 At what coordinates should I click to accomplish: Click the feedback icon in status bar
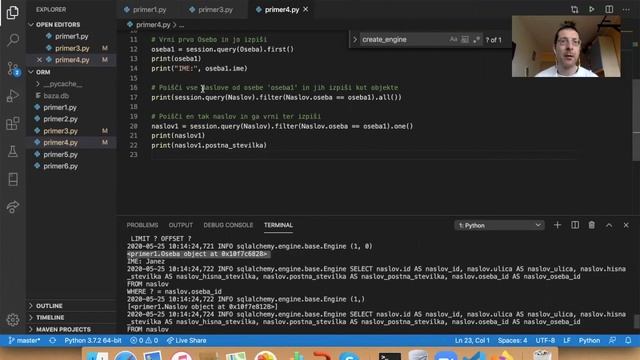pyautogui.click(x=612, y=340)
